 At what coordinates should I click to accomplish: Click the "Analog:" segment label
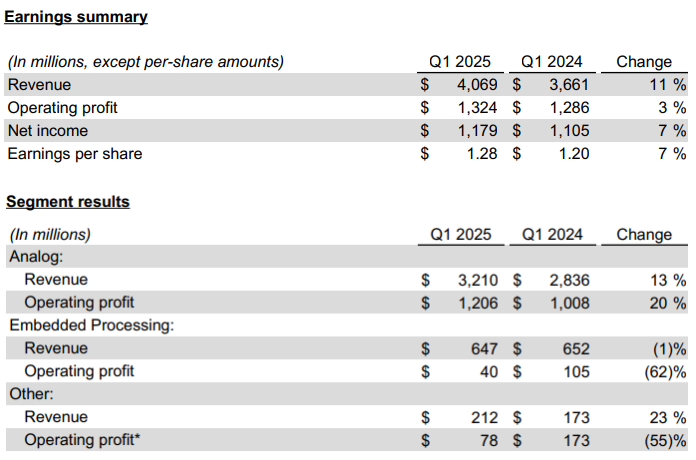tap(36, 257)
